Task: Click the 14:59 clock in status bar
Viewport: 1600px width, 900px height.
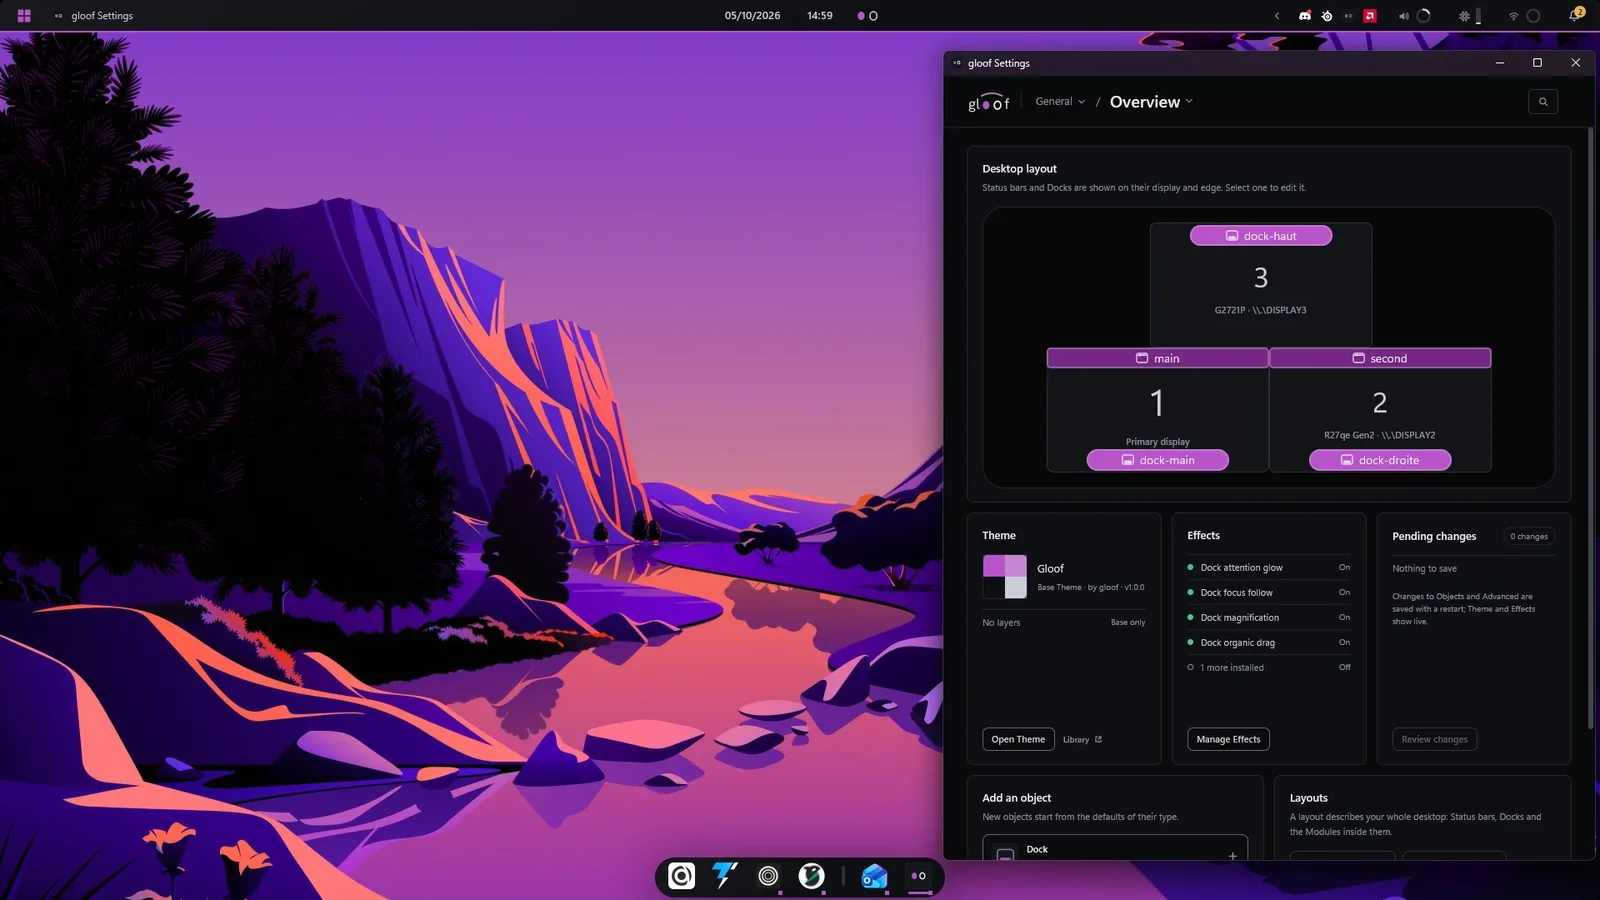Action: (x=820, y=16)
